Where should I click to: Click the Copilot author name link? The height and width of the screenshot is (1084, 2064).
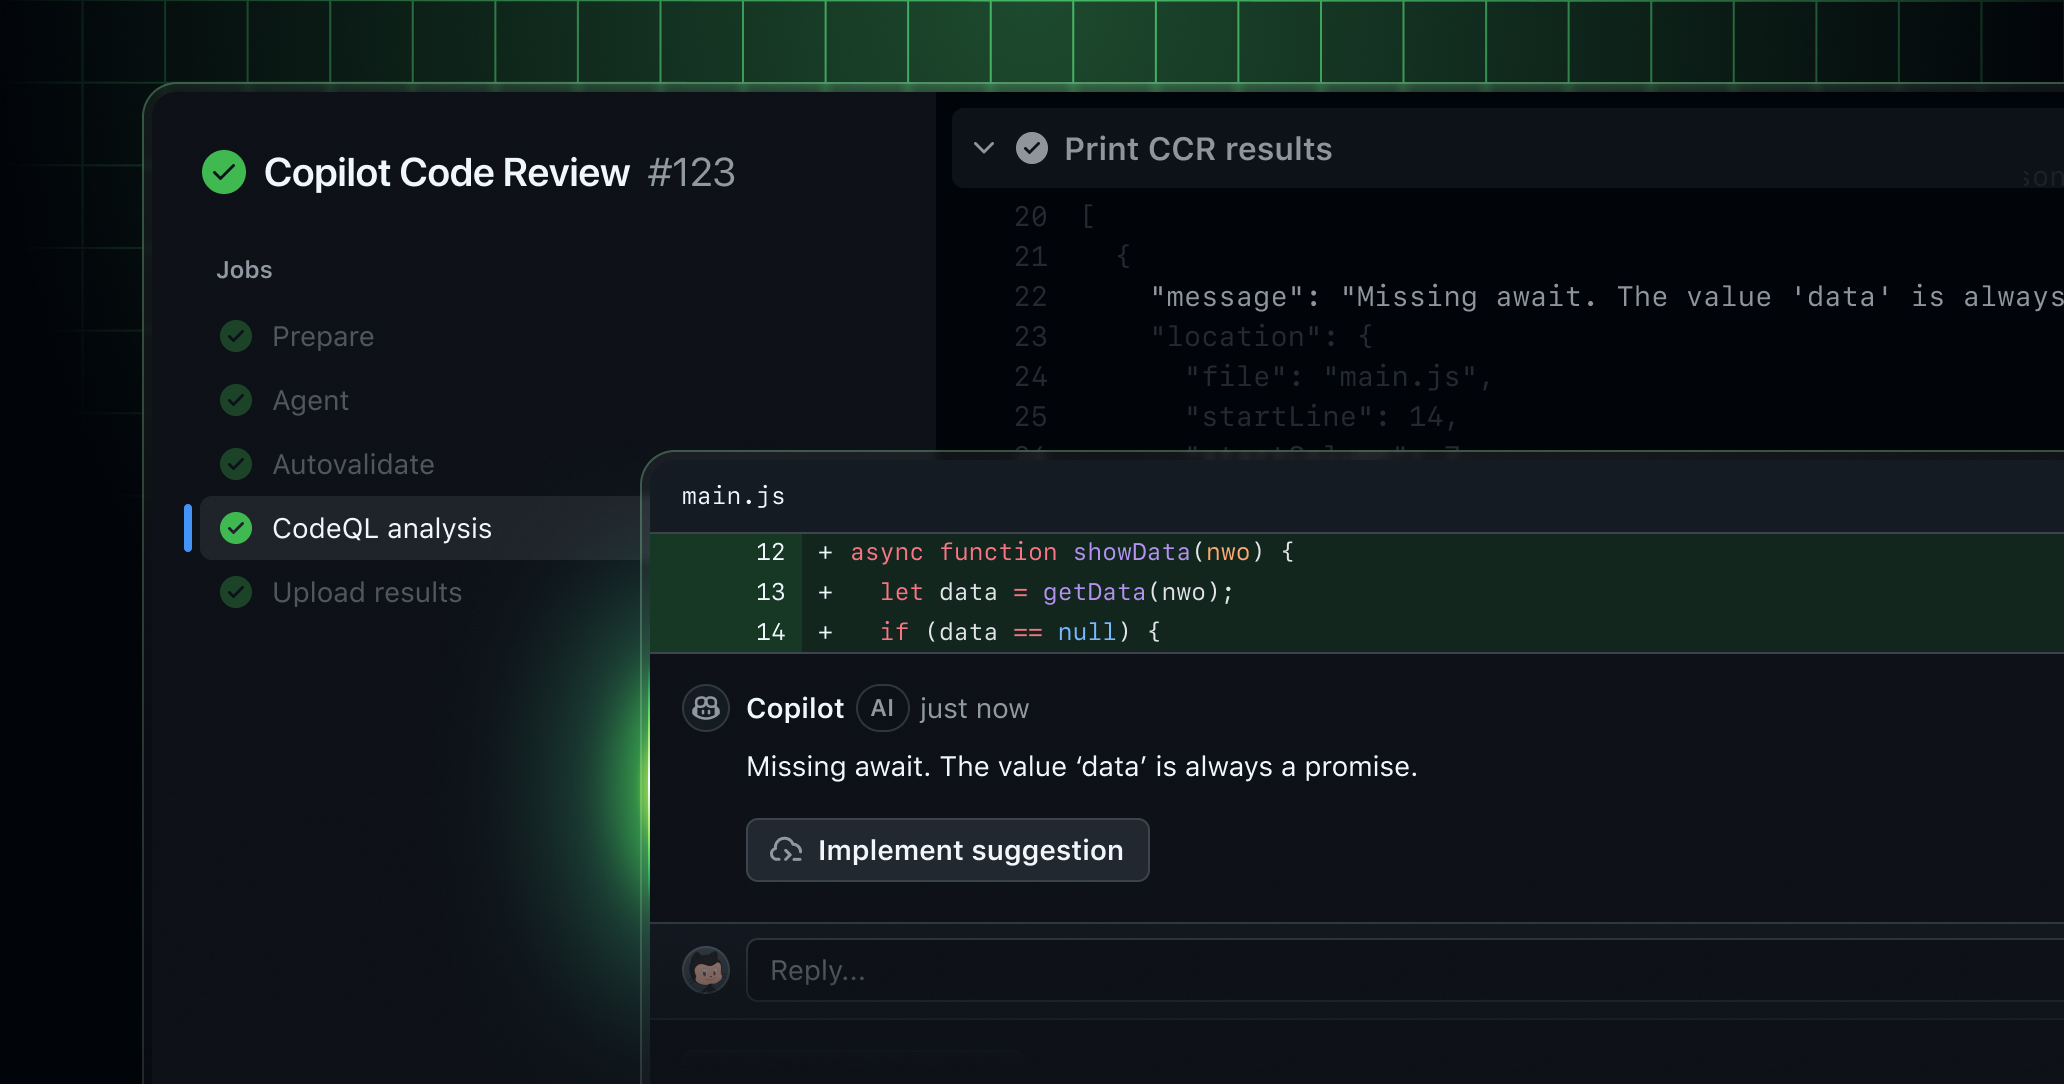click(794, 708)
